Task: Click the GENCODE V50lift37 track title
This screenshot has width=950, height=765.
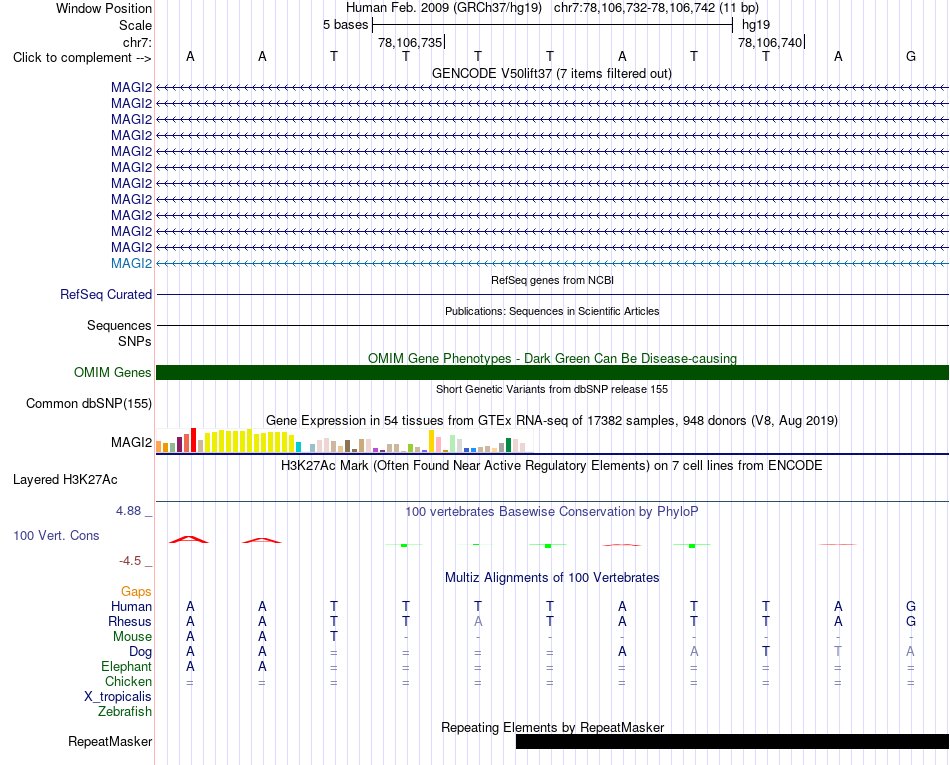Action: 551,73
